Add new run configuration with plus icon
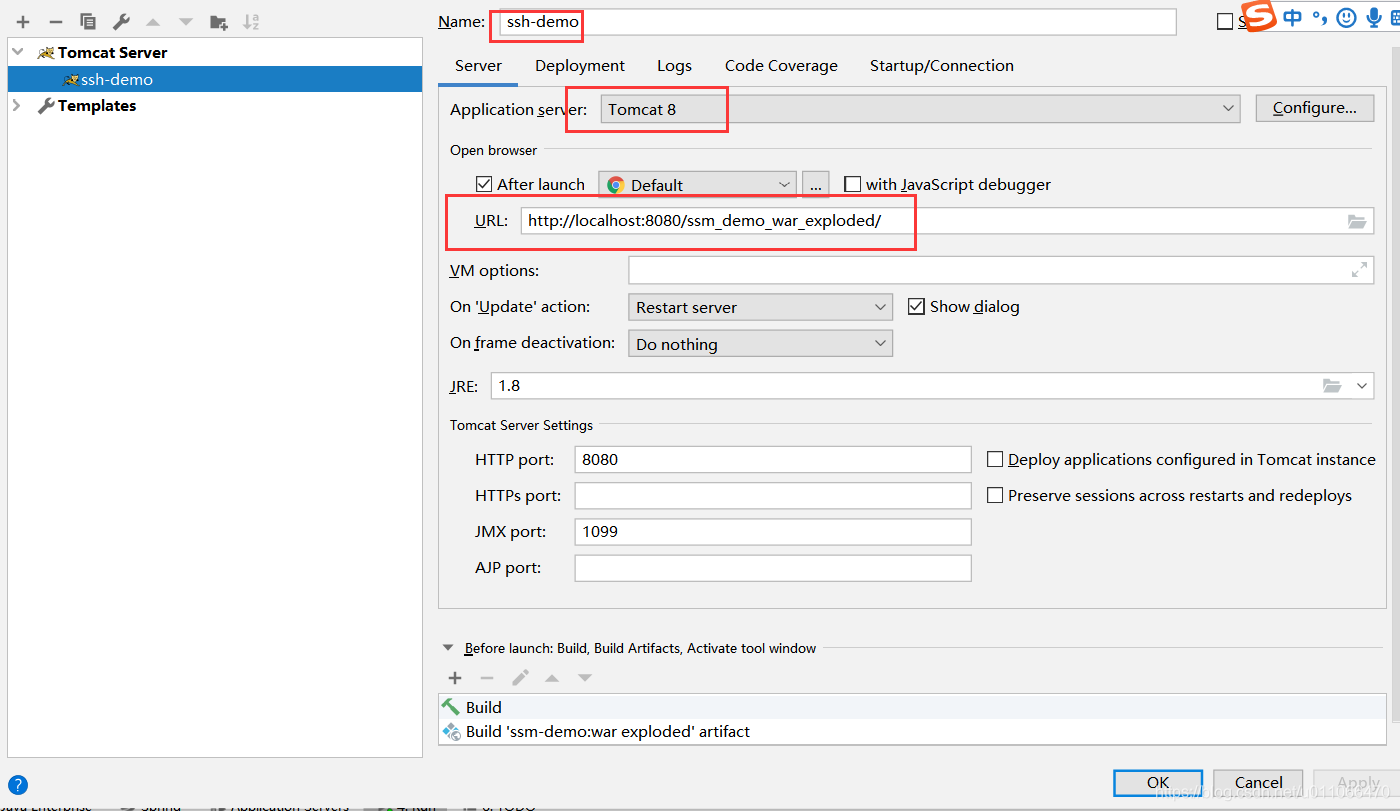The width and height of the screenshot is (1400, 811). 23,21
